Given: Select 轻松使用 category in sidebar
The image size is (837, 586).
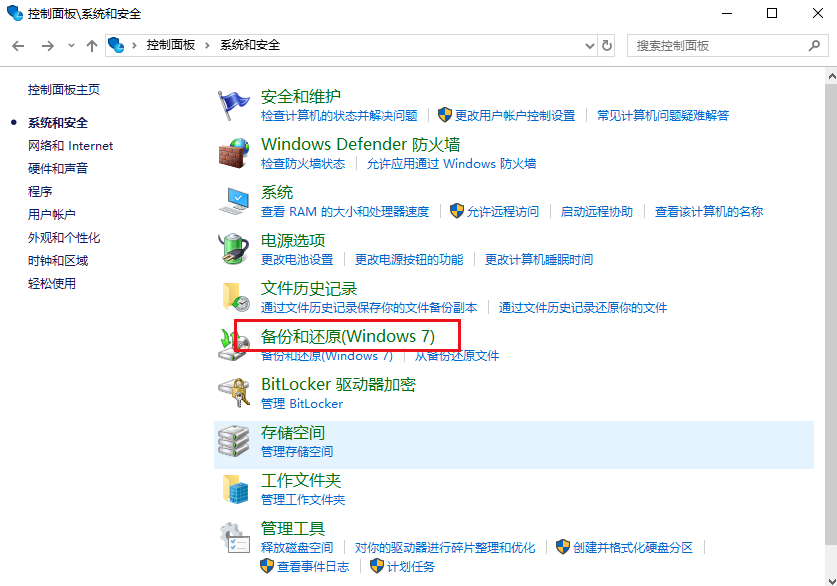Looking at the screenshot, I should 52,283.
